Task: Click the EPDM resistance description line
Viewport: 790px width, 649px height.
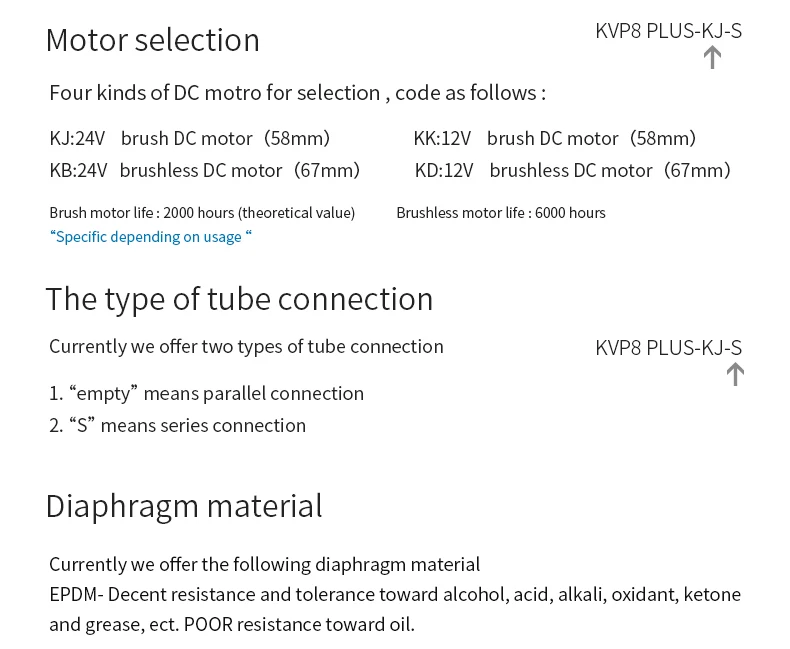Action: pos(395,595)
